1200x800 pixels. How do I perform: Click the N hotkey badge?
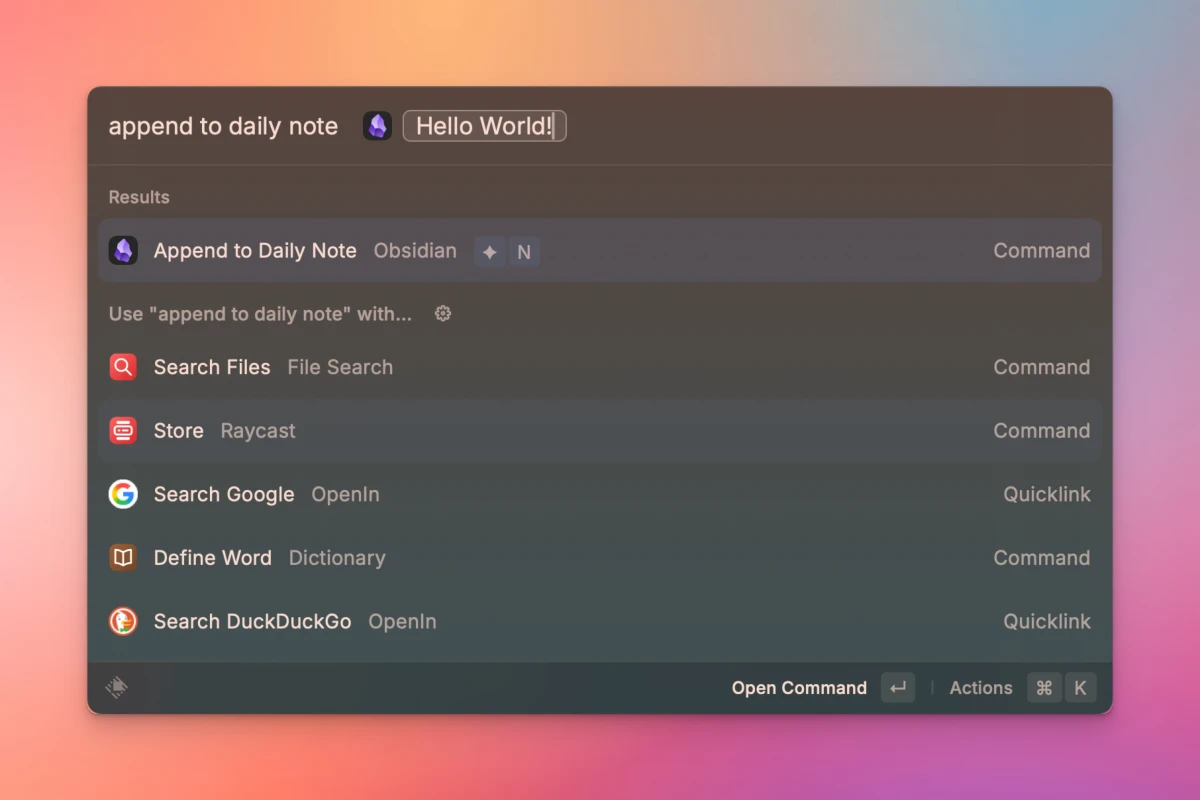tap(524, 252)
